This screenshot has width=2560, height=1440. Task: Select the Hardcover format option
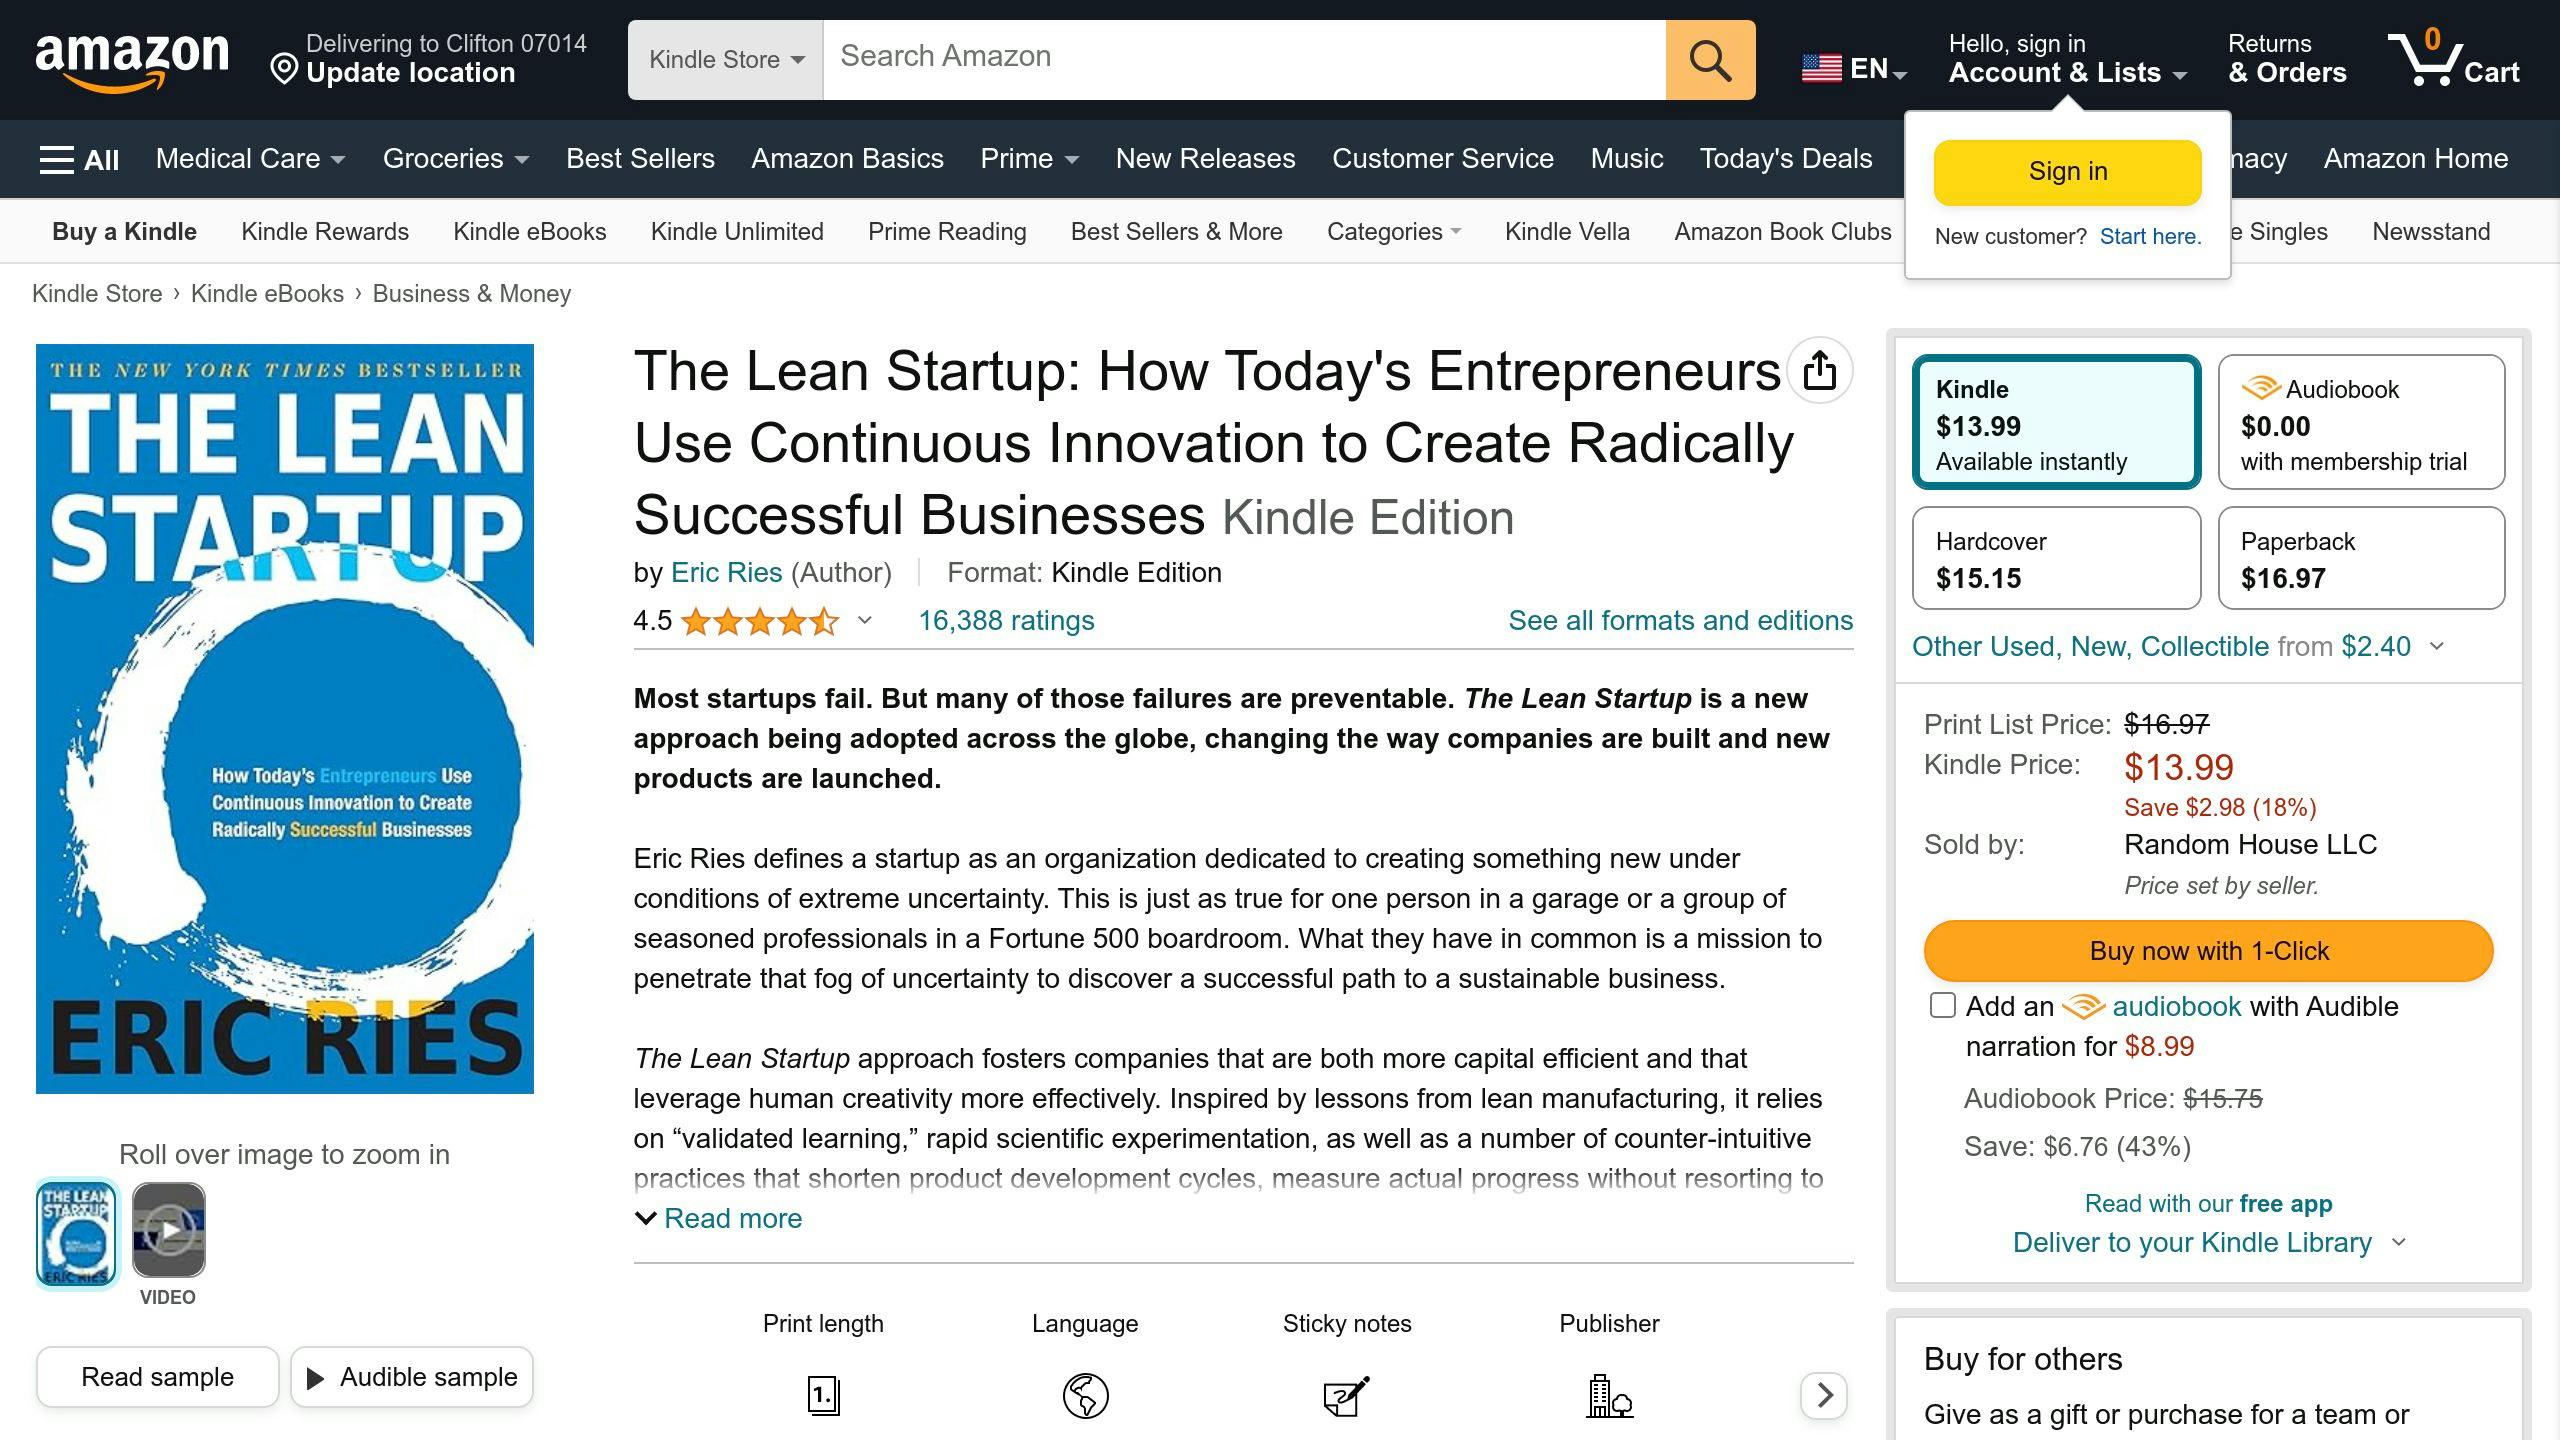pyautogui.click(x=2055, y=558)
